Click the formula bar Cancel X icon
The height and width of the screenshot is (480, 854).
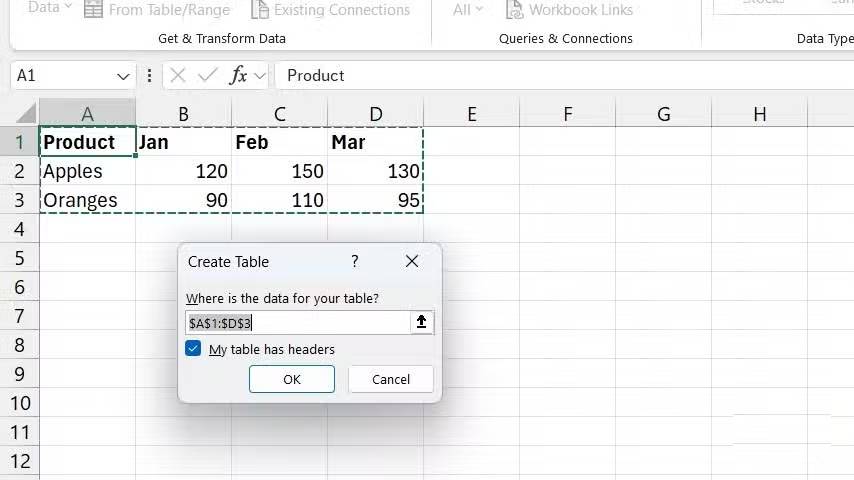(178, 75)
